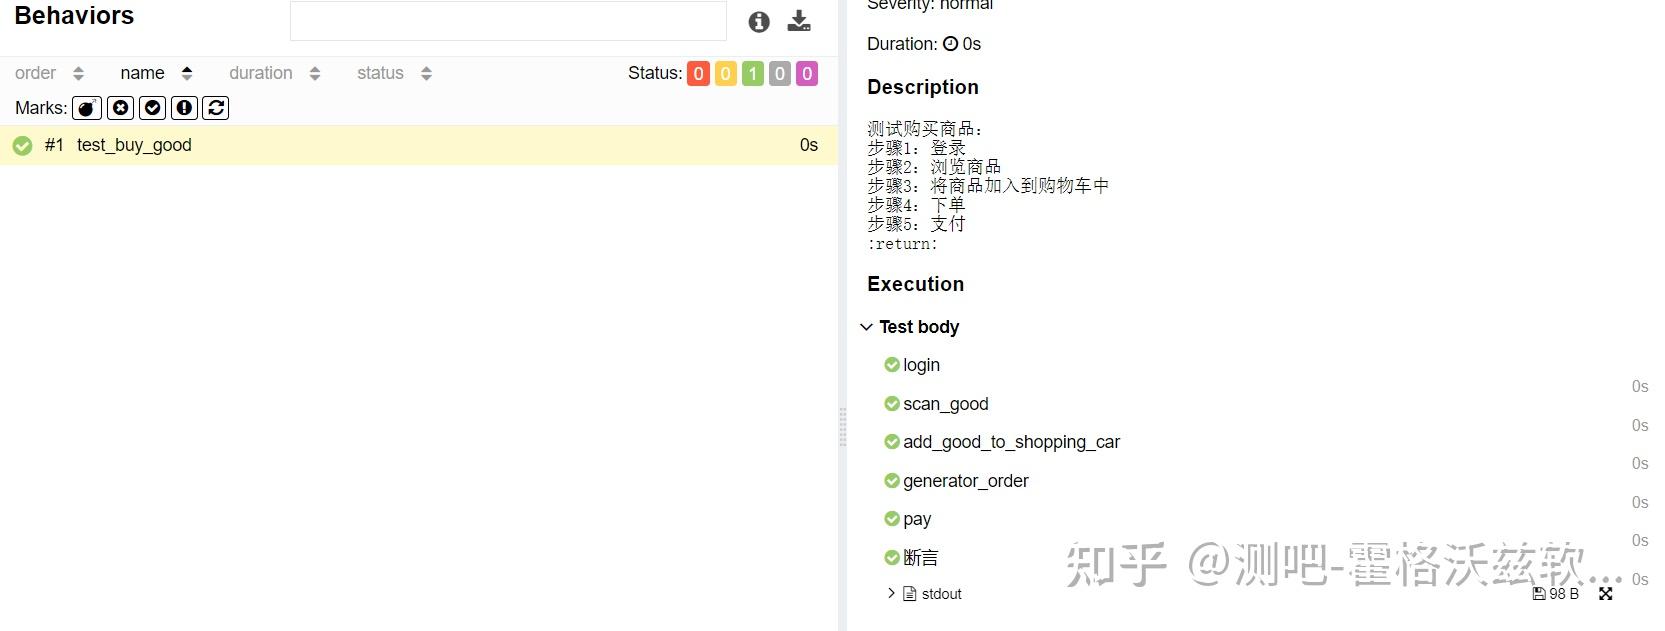Viewport: 1665px width, 631px height.
Task: Click passed icon of test_buy_good row
Action: pyautogui.click(x=22, y=146)
